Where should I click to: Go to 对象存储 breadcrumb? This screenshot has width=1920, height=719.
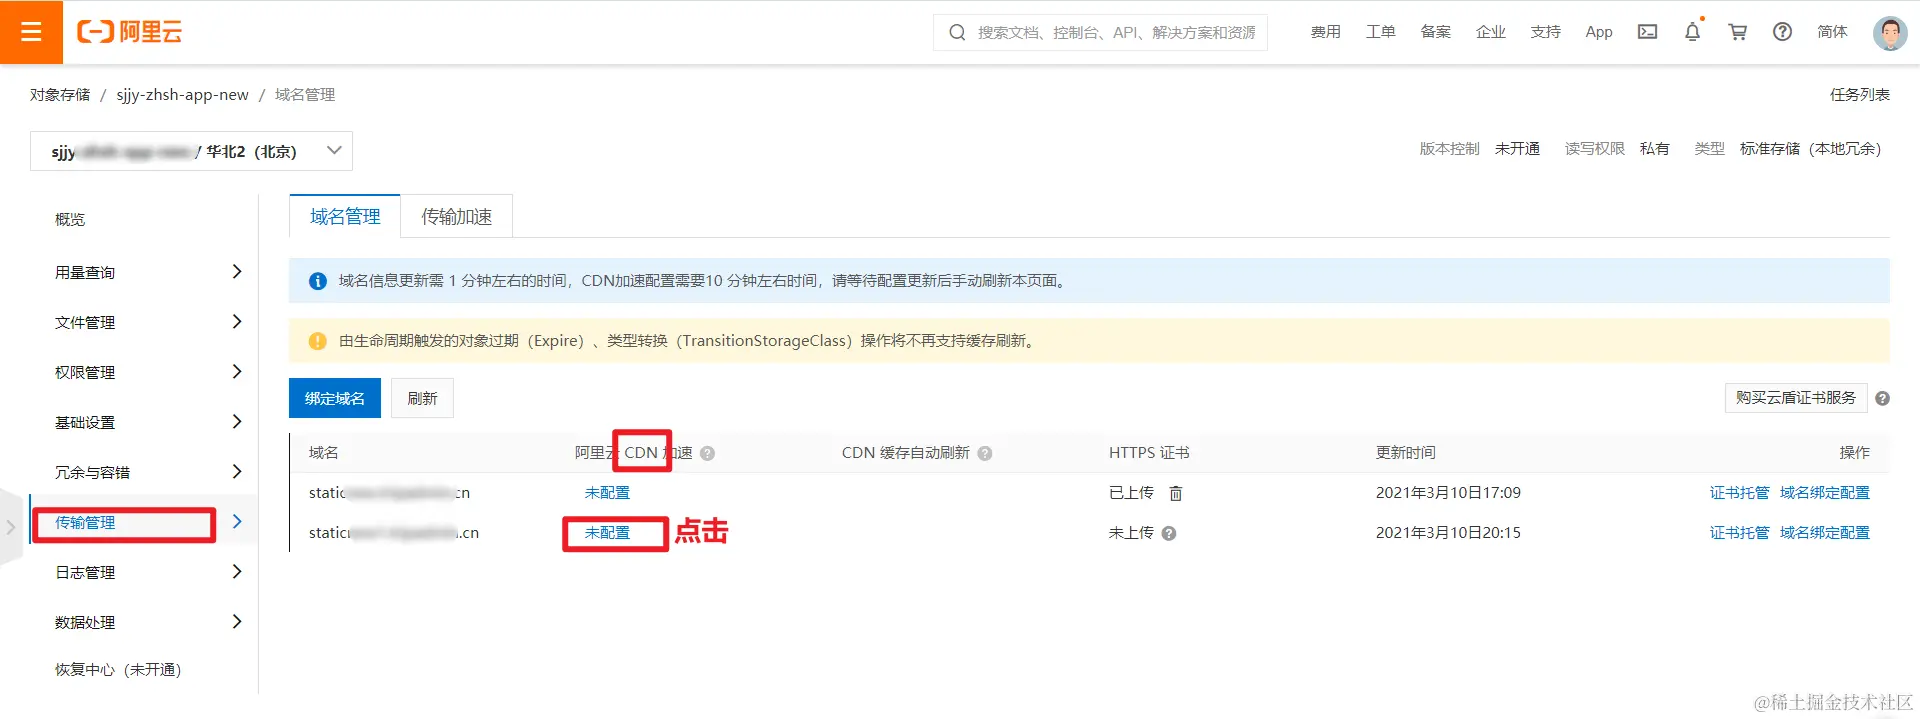(60, 94)
